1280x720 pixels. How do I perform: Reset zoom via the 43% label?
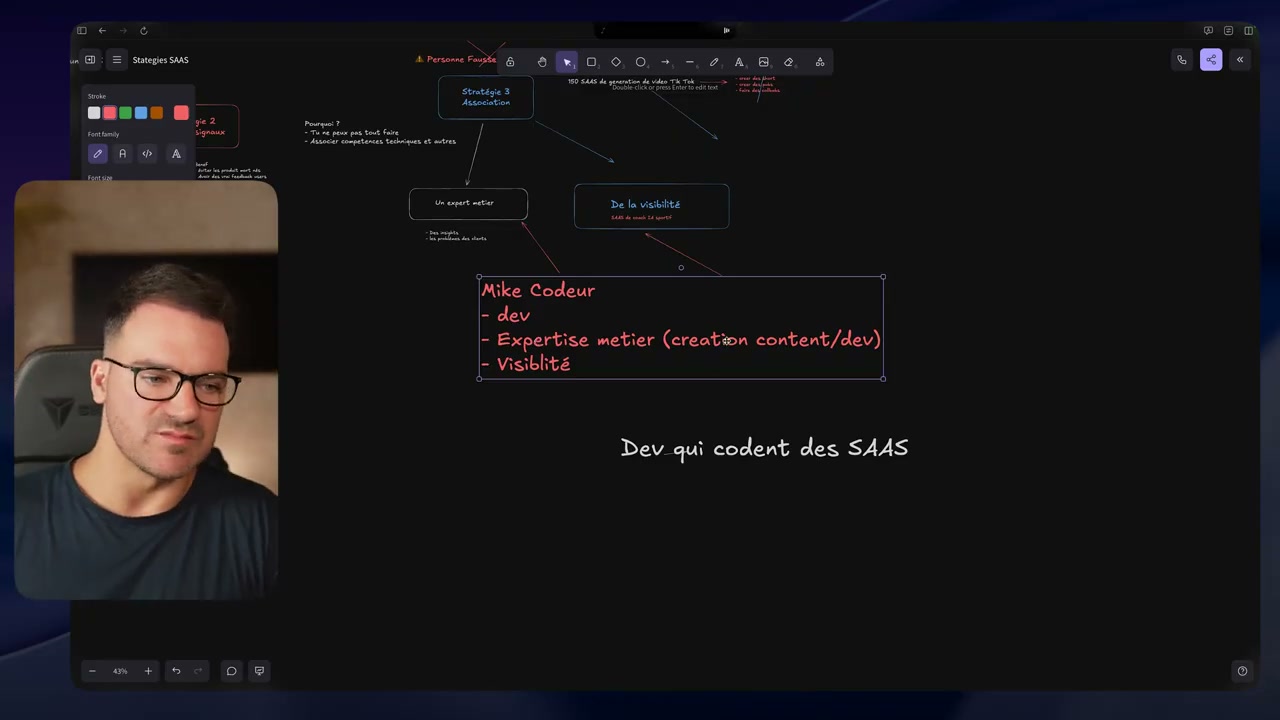click(x=120, y=671)
